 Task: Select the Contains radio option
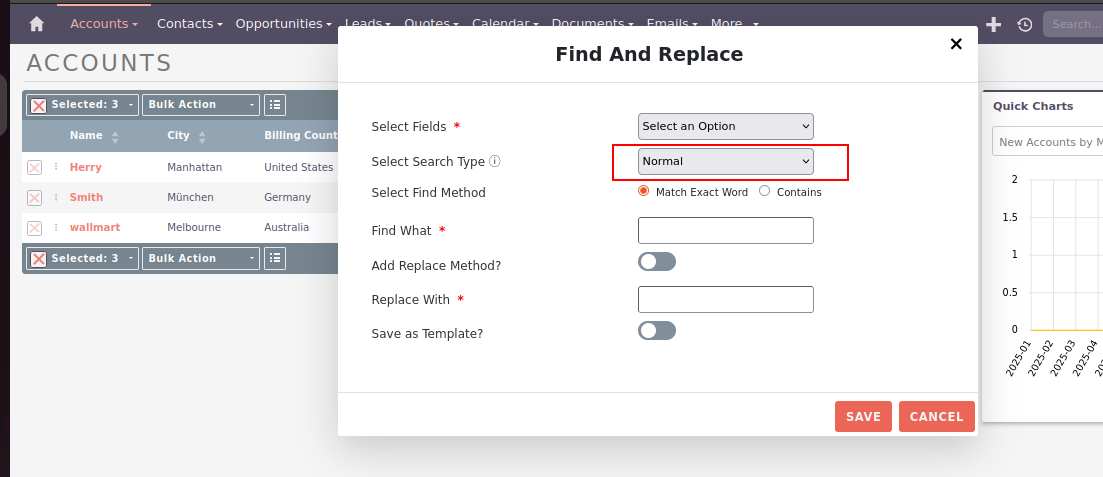tap(765, 191)
